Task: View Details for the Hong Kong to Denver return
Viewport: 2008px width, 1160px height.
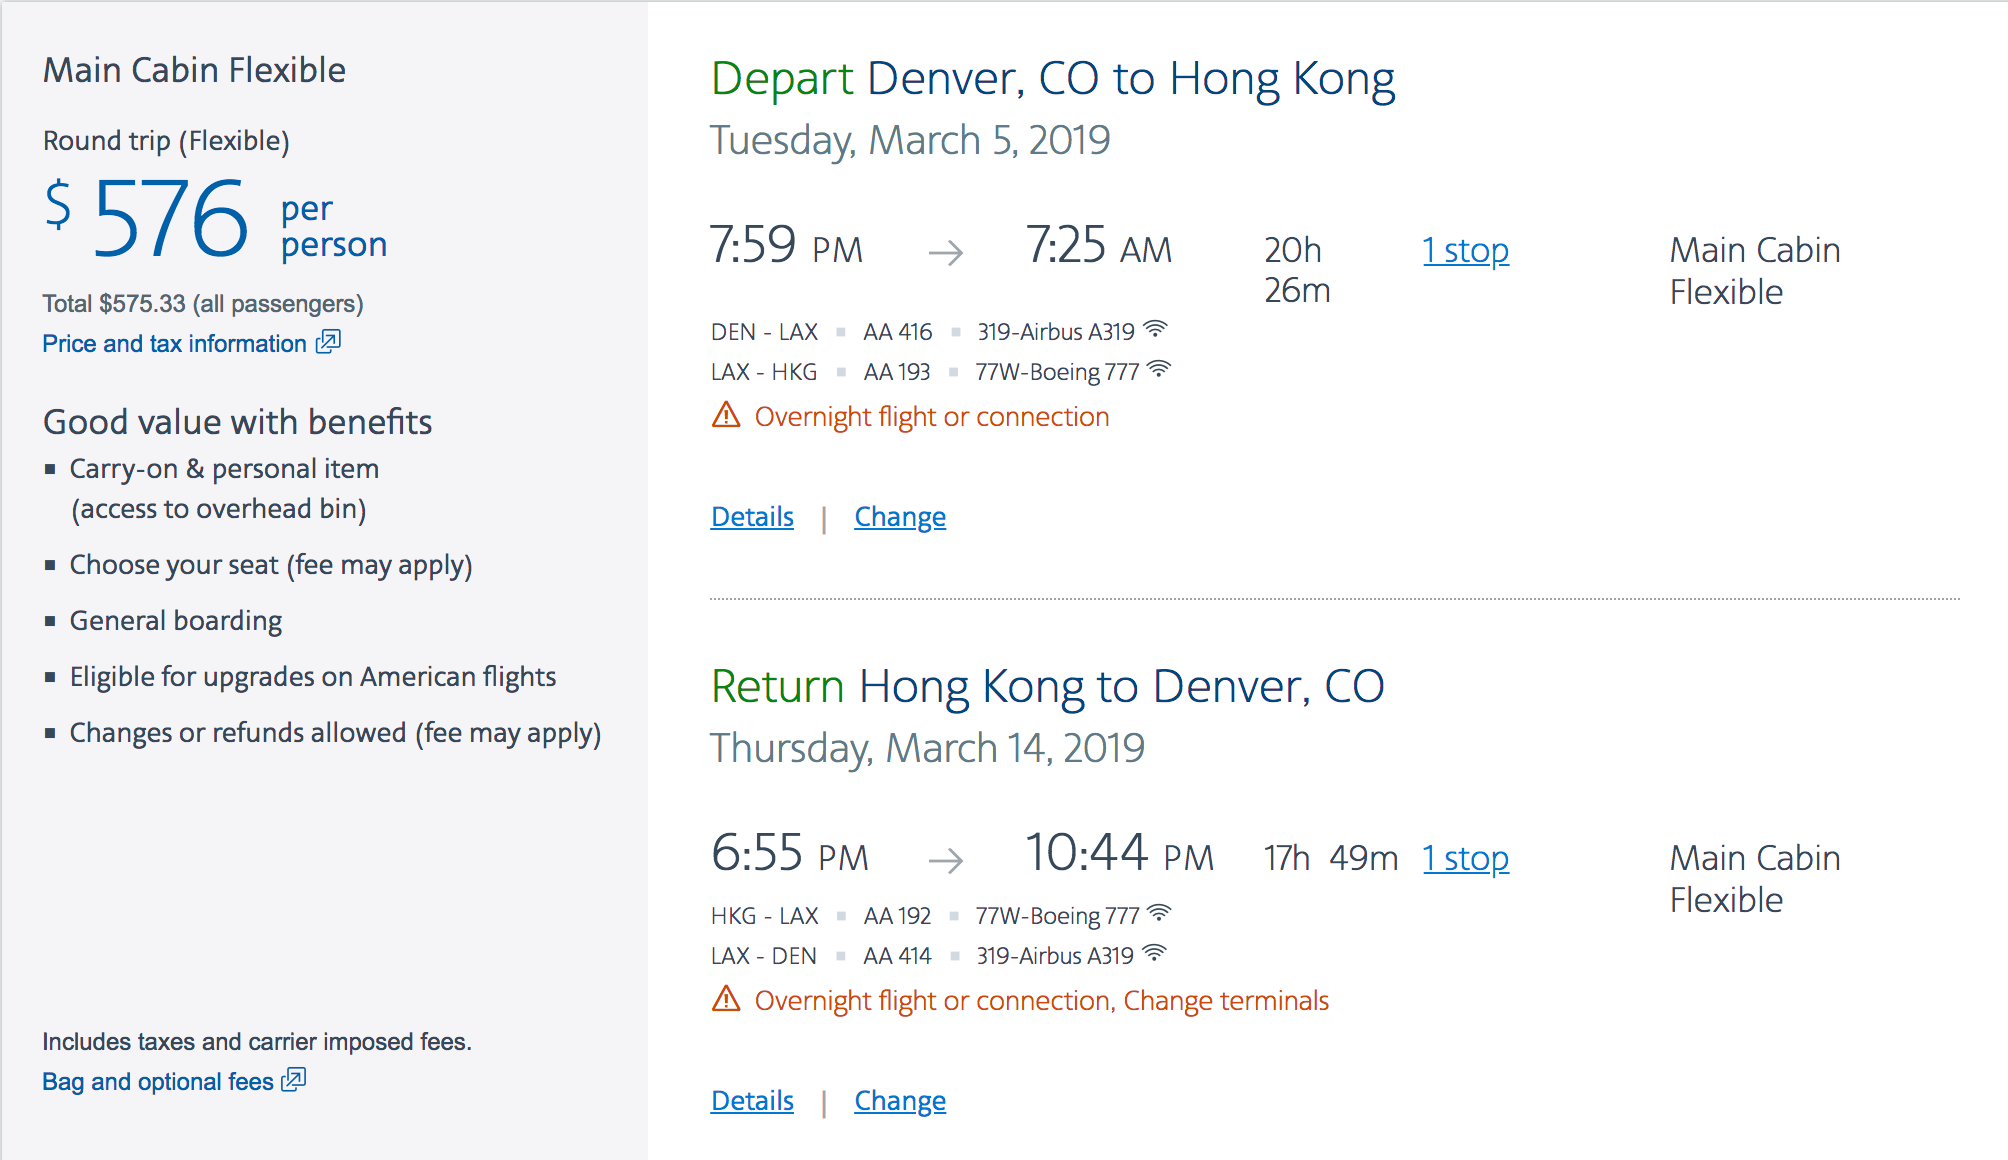Action: coord(752,1101)
